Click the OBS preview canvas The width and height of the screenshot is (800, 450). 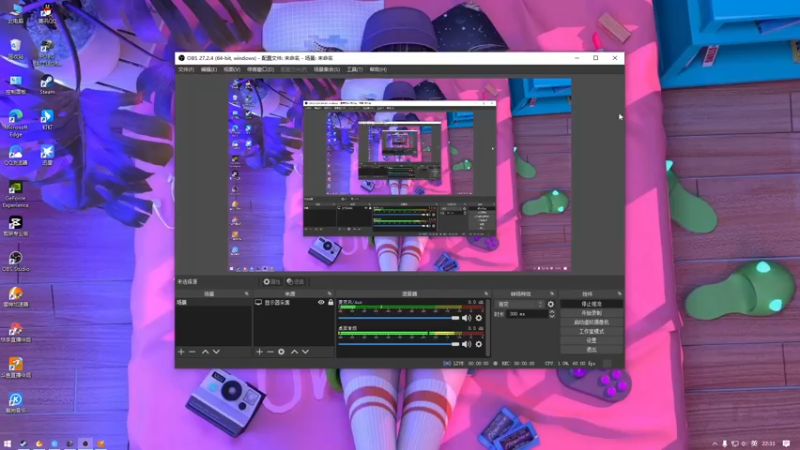pos(399,175)
